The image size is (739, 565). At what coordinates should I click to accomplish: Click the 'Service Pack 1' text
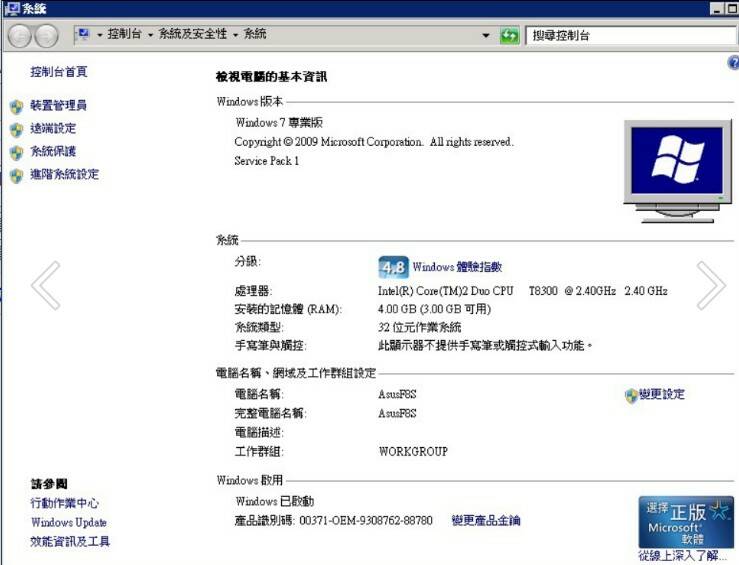tap(267, 161)
